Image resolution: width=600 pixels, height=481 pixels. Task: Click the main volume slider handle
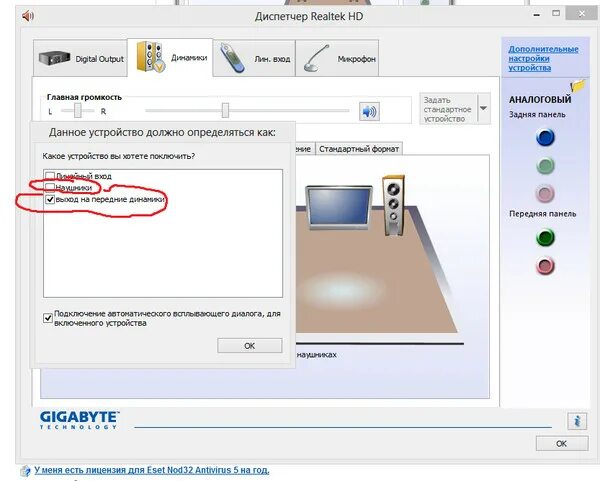tap(225, 110)
